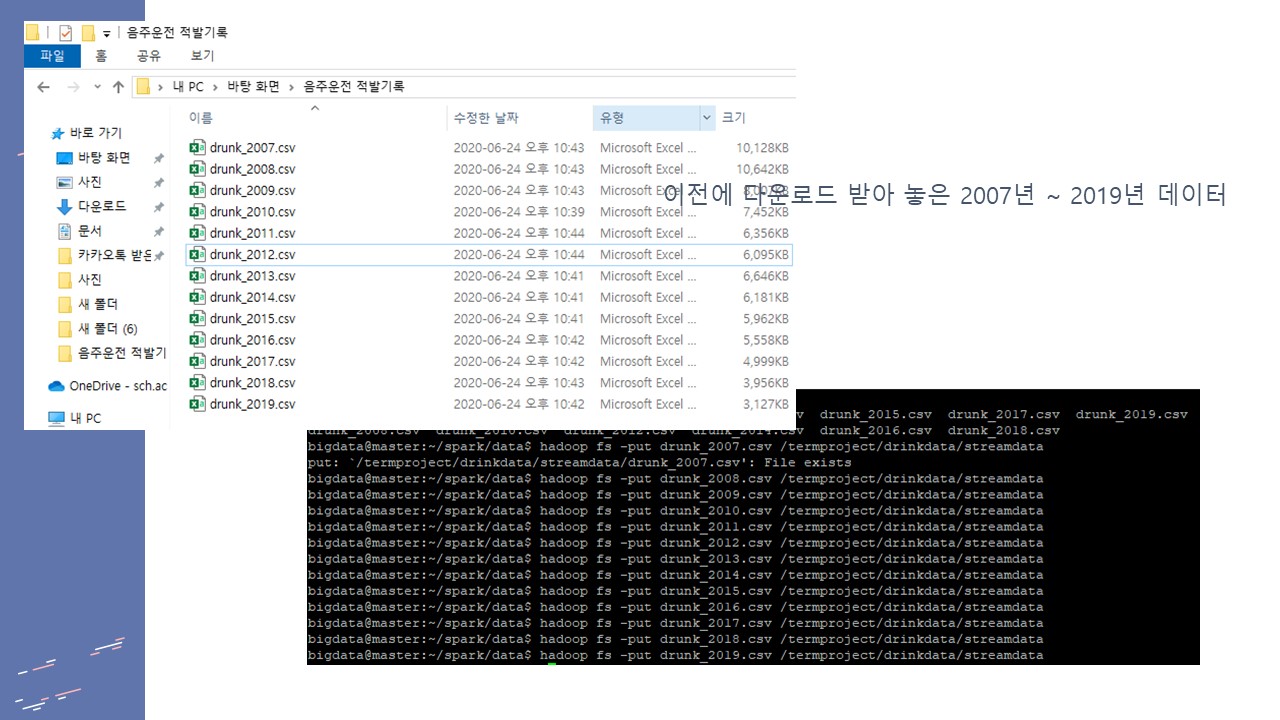This screenshot has width=1280, height=720.
Task: Sort by 이름 column header
Action: pos(201,118)
